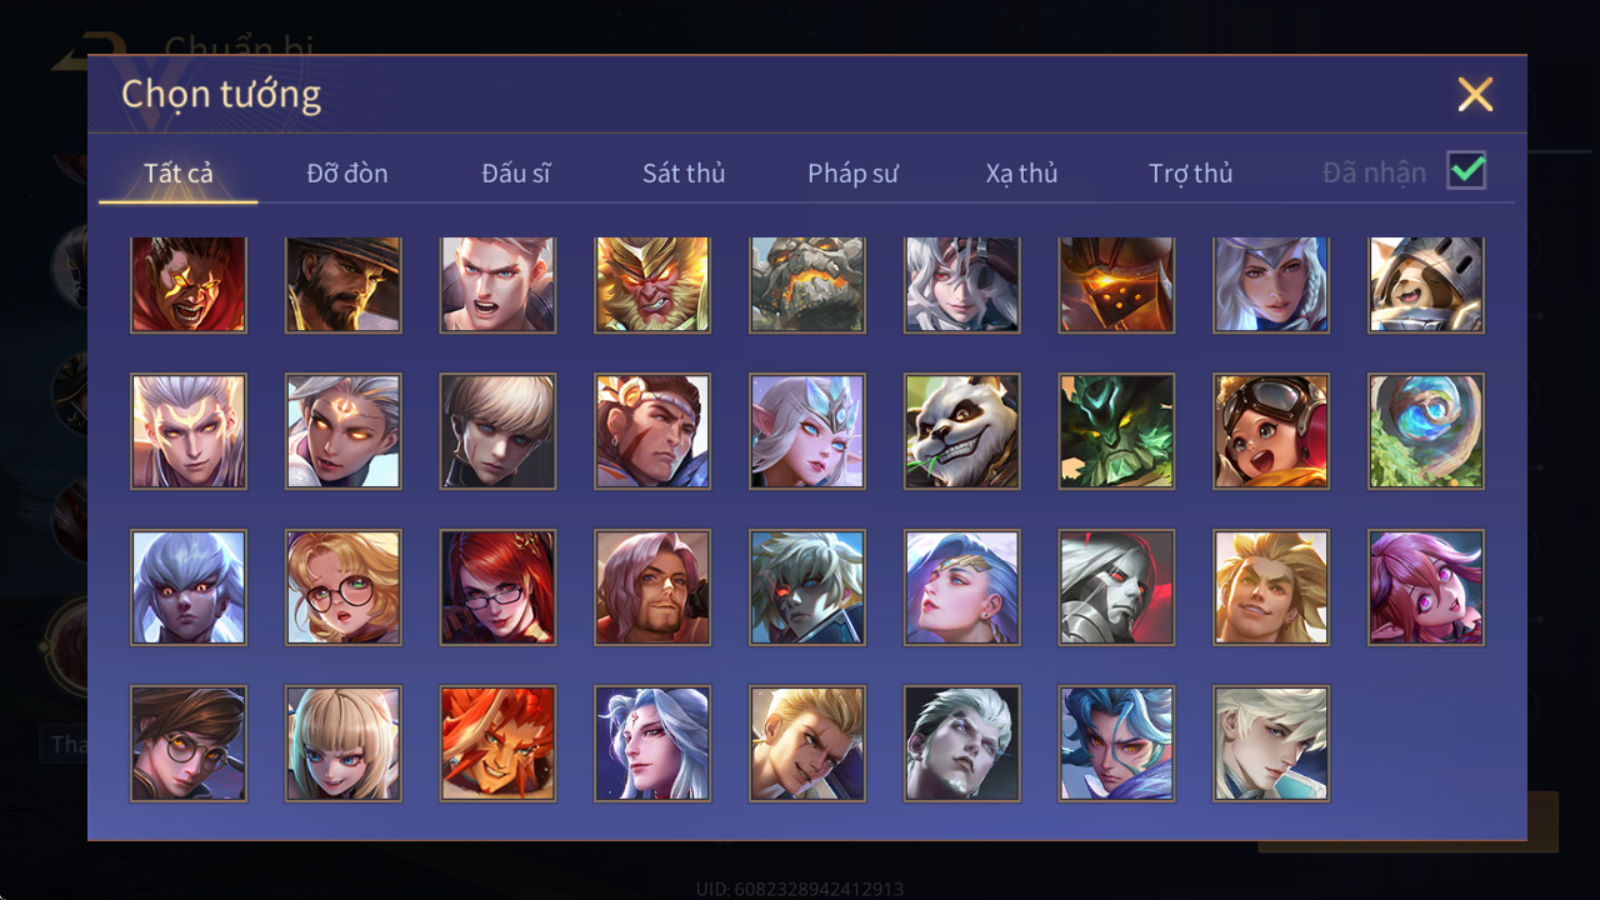Select the Đấu sĩ tab
Viewport: 1600px width, 900px height.
point(516,173)
